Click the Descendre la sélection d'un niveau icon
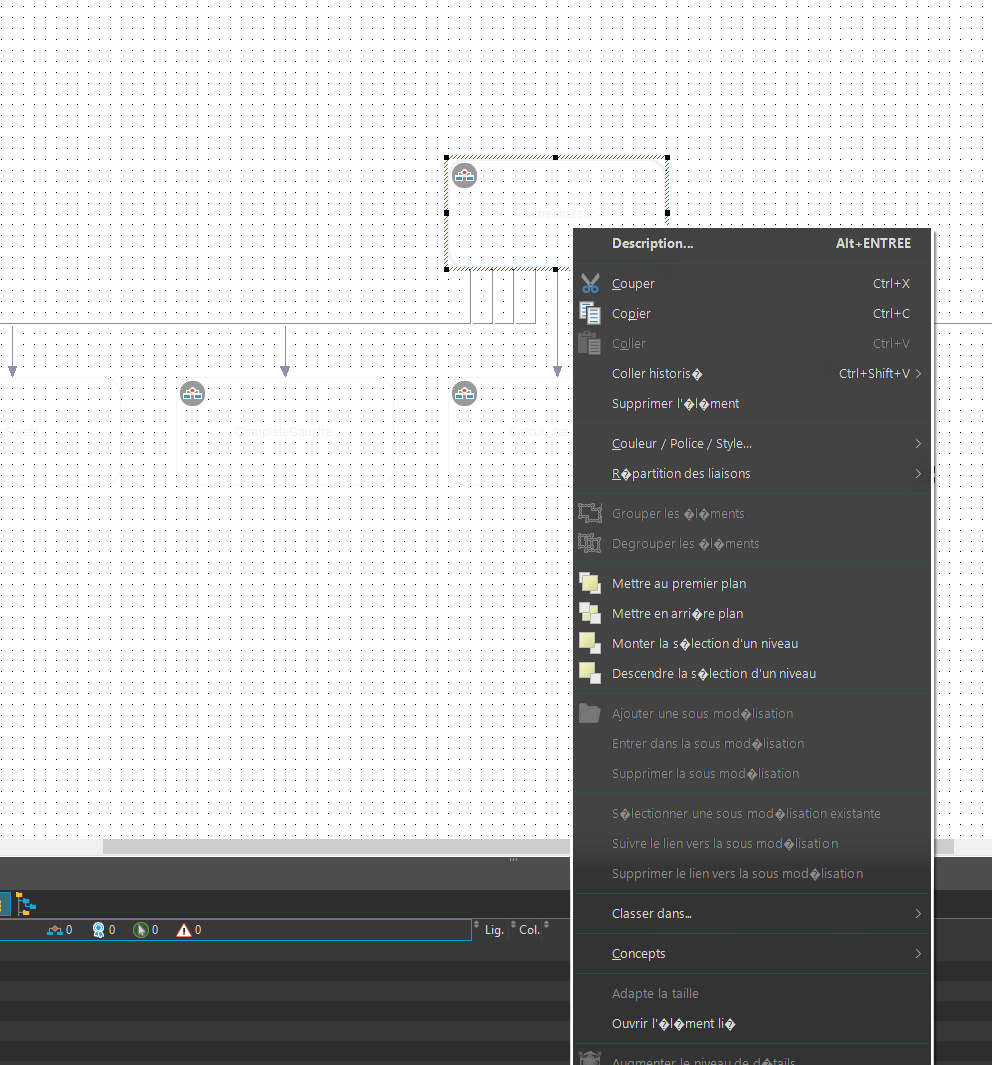This screenshot has width=992, height=1065. pos(590,673)
